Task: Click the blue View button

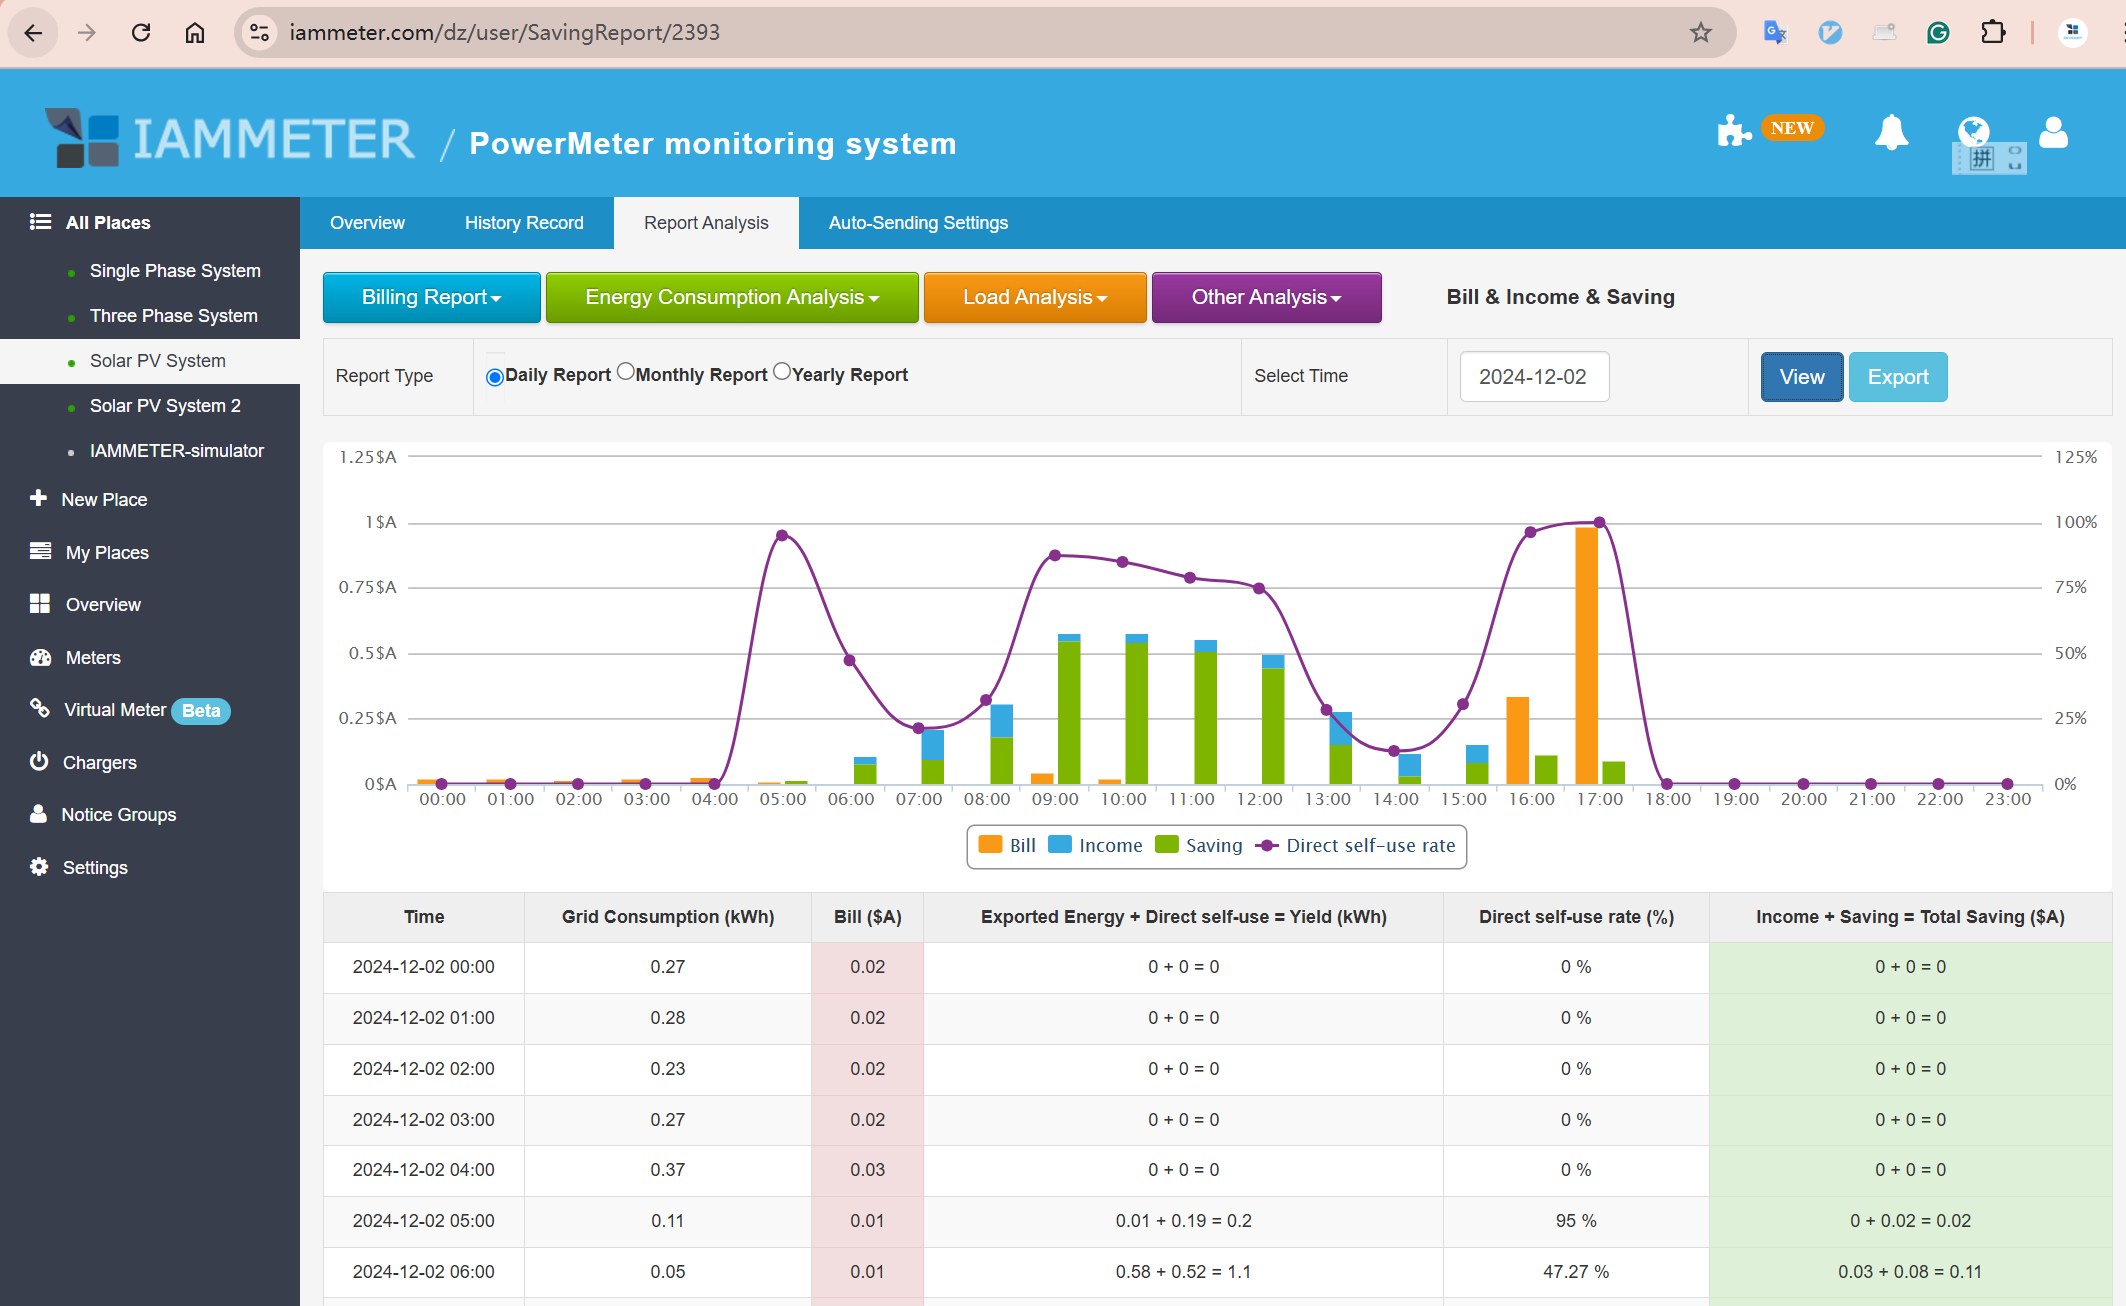Action: [x=1802, y=377]
